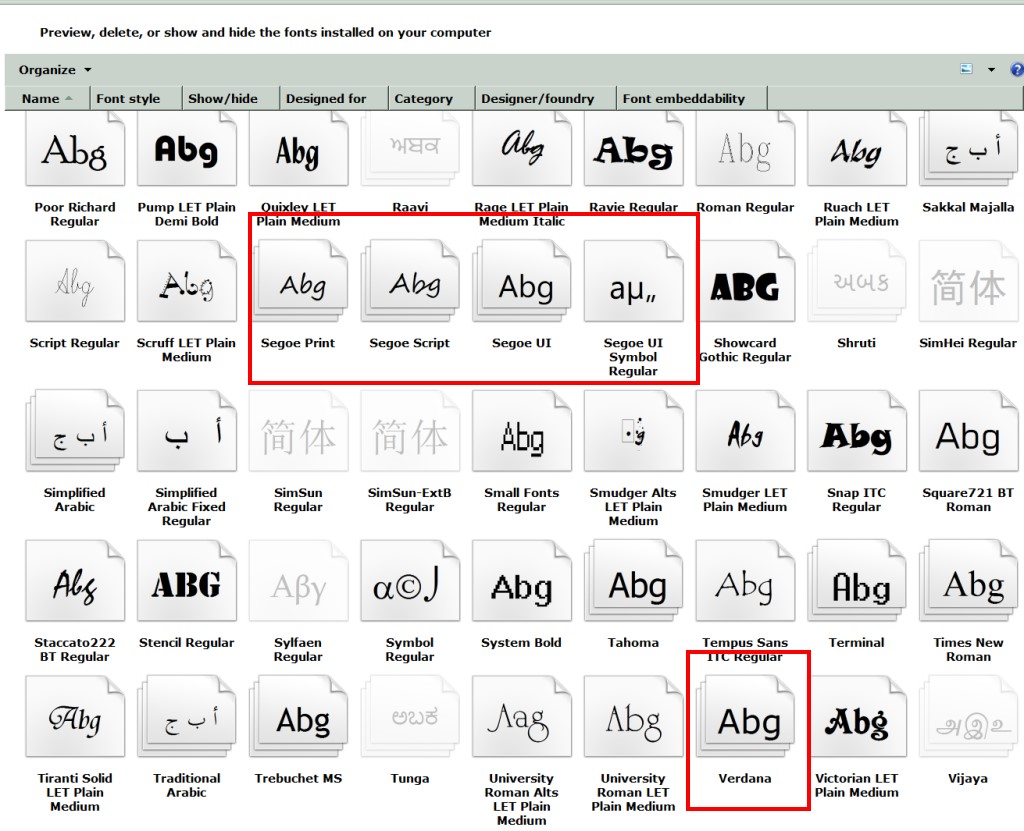Screen dimensions: 1024x831
Task: Select the Traditional Arabic font family
Action: [x=187, y=717]
